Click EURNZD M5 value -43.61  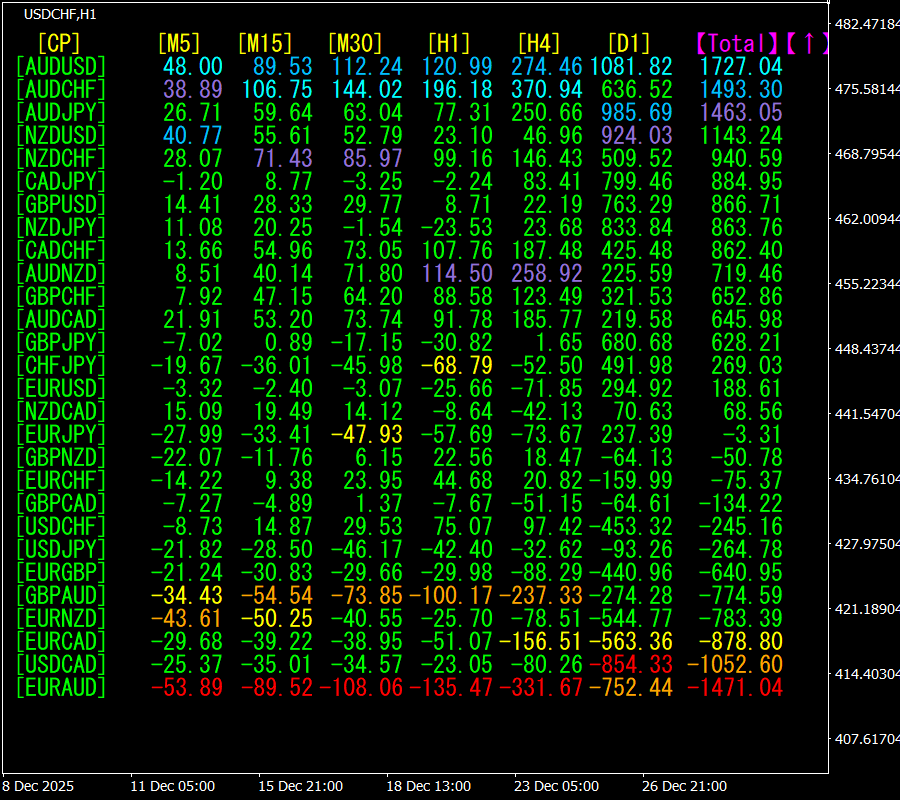tap(187, 618)
